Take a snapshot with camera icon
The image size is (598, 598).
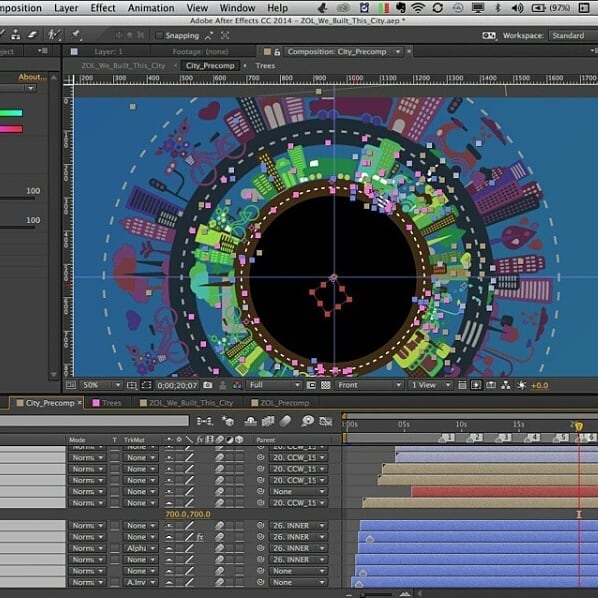207,385
